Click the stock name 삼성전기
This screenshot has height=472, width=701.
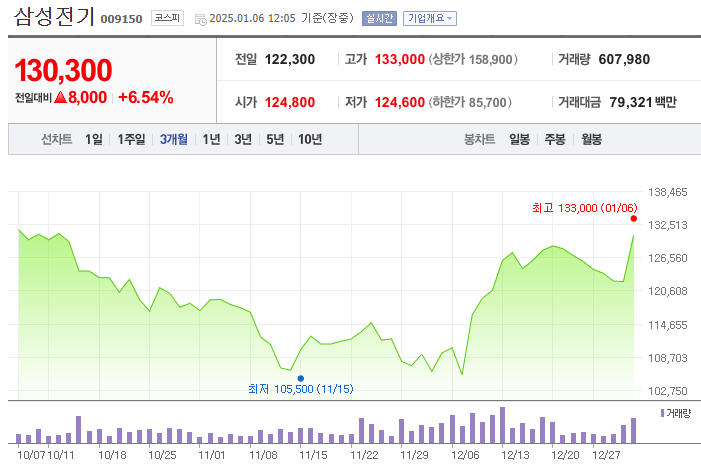pyautogui.click(x=54, y=17)
